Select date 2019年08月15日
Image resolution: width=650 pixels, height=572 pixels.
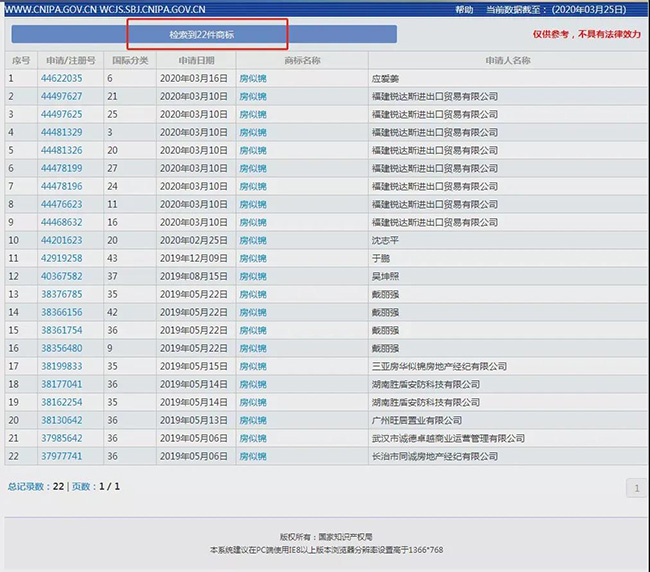(194, 276)
